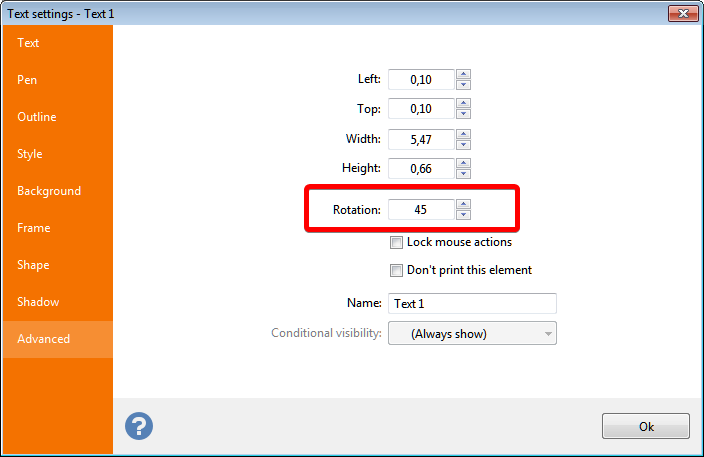Click the Ok button

[x=645, y=426]
